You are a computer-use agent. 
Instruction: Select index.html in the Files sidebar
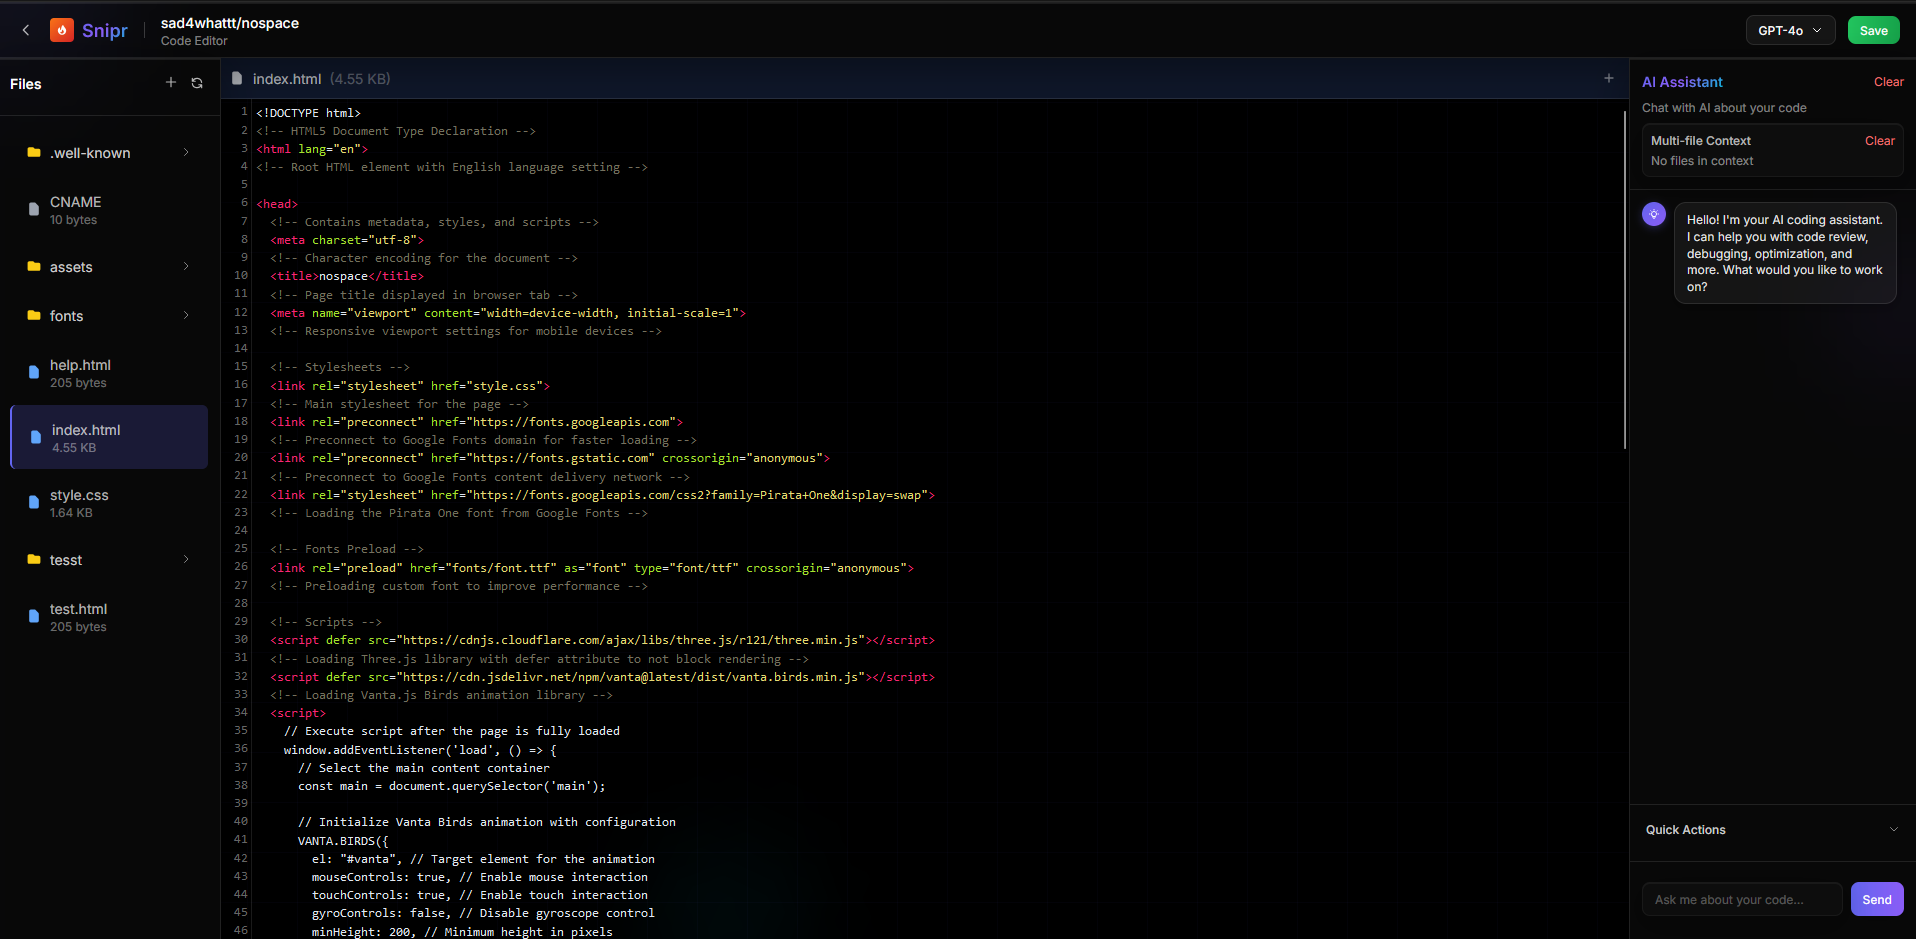tap(109, 438)
